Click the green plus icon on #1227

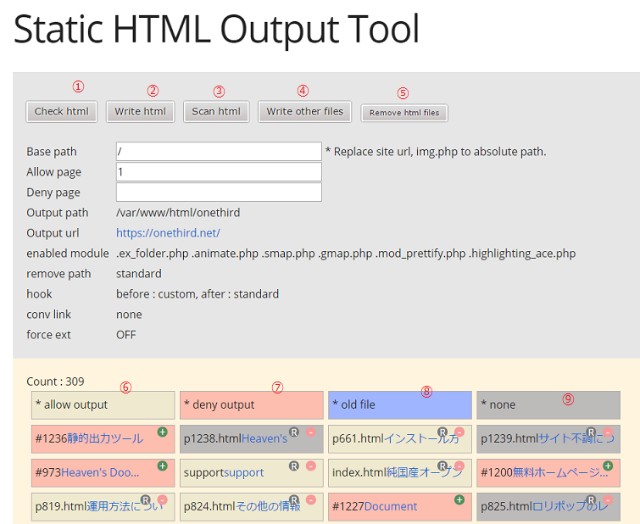click(458, 499)
